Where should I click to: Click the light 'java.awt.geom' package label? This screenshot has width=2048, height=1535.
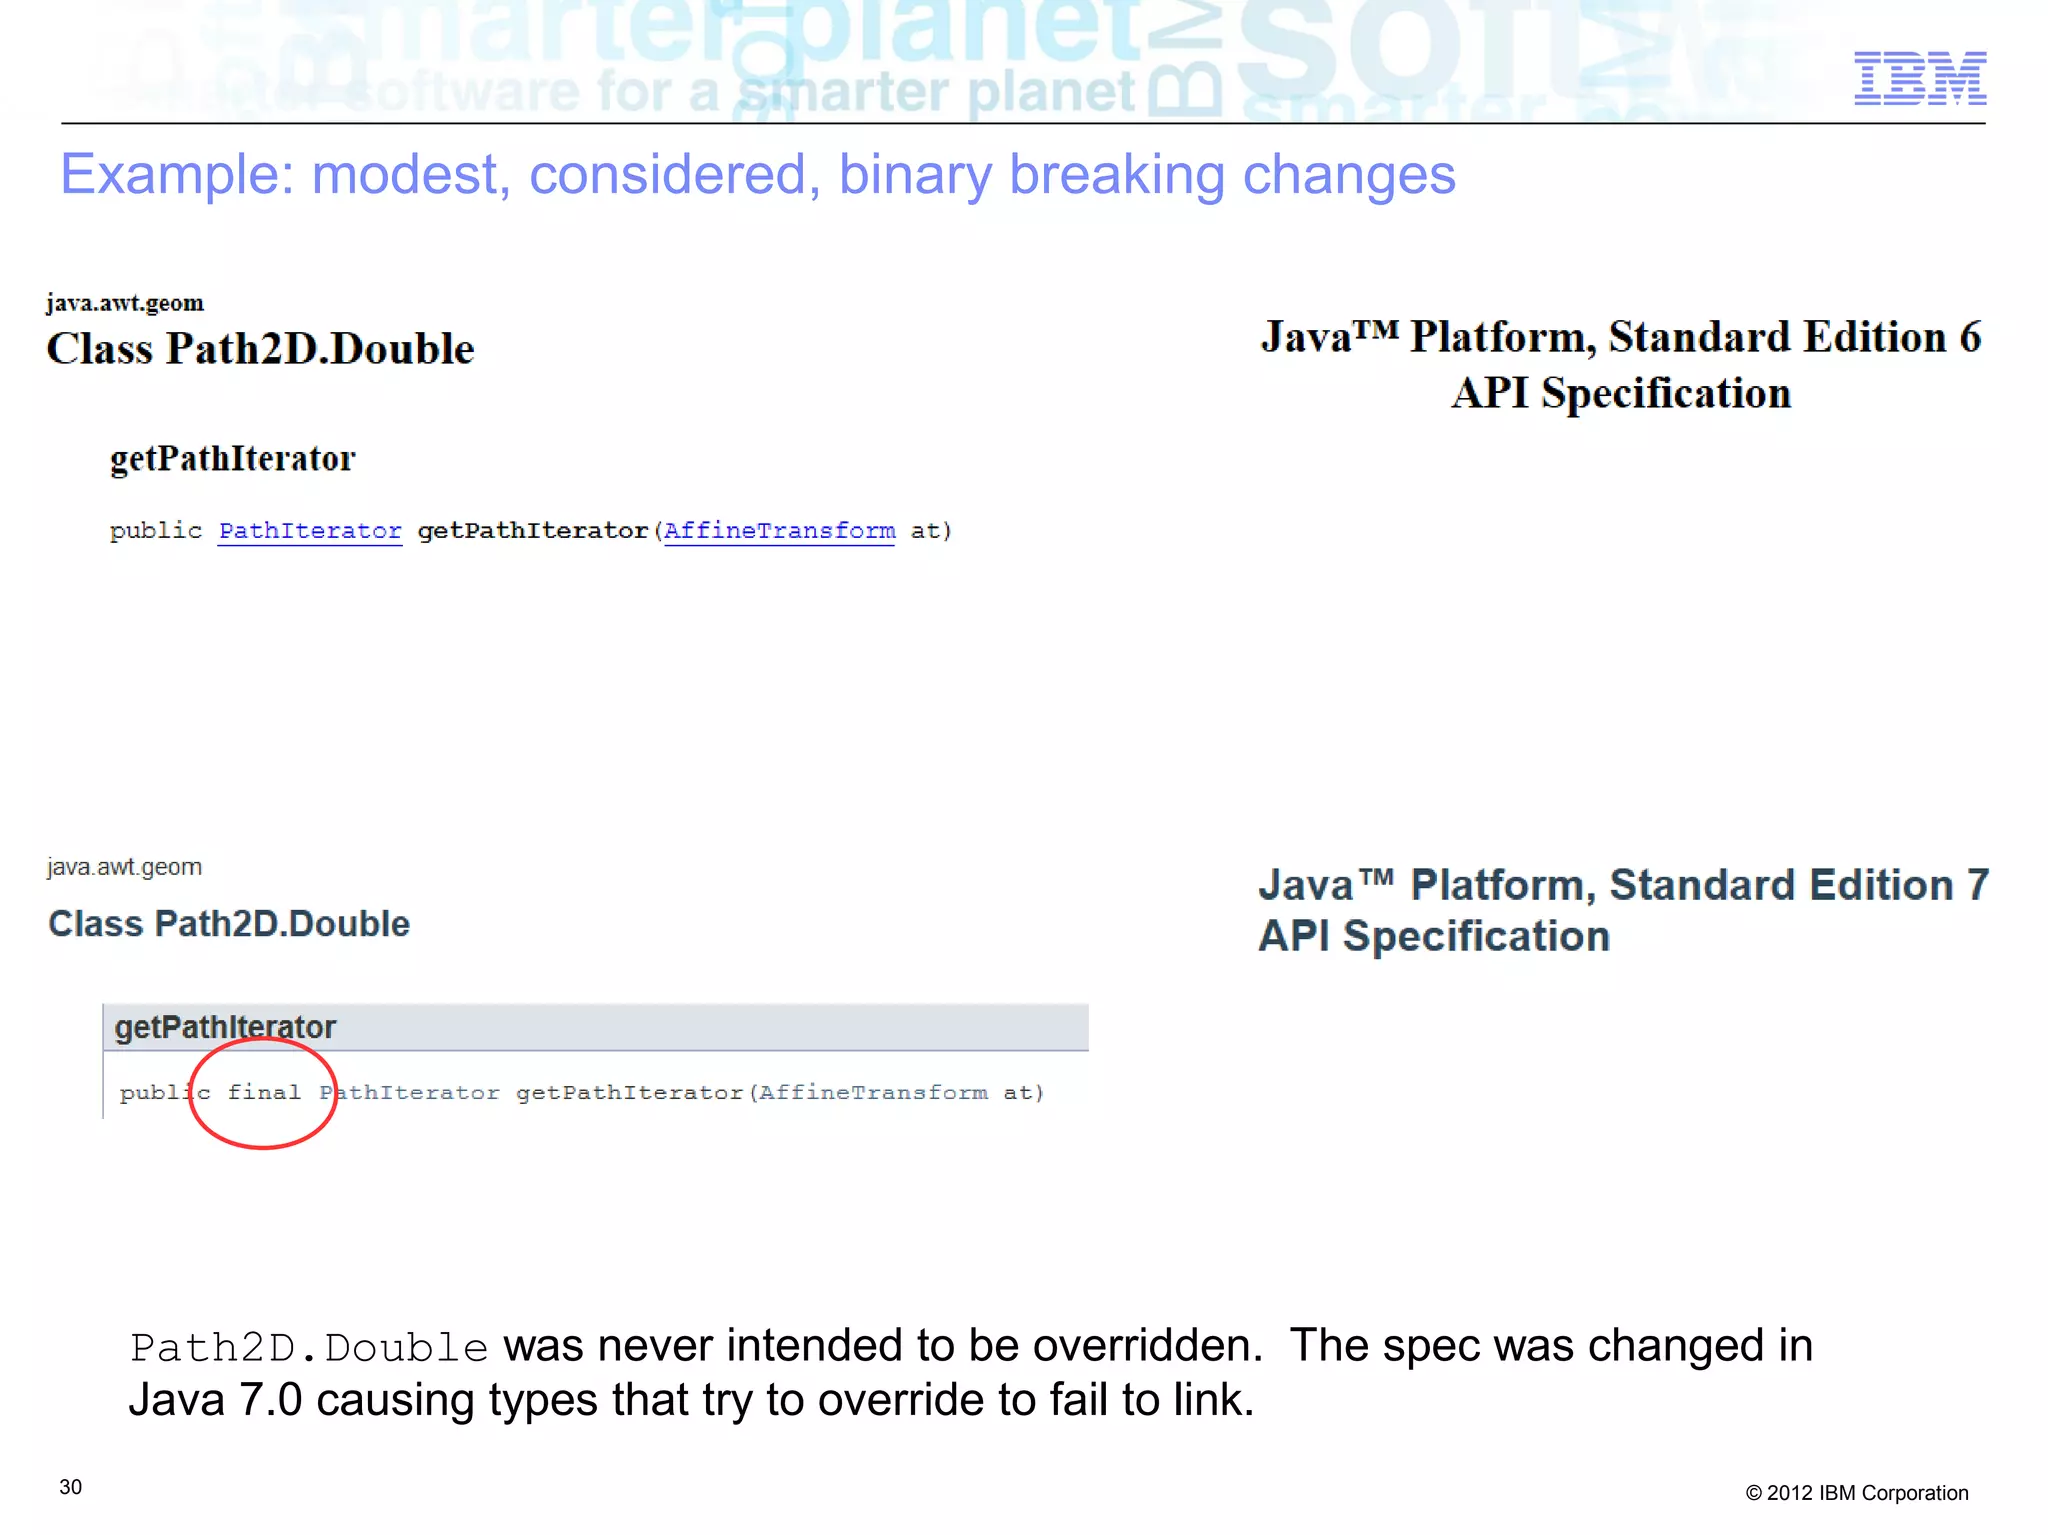coord(124,867)
